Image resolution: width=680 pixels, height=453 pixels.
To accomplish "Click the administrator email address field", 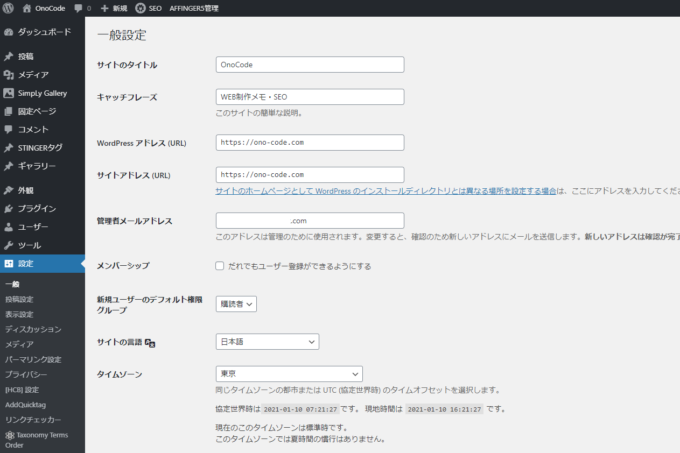I will (309, 220).
